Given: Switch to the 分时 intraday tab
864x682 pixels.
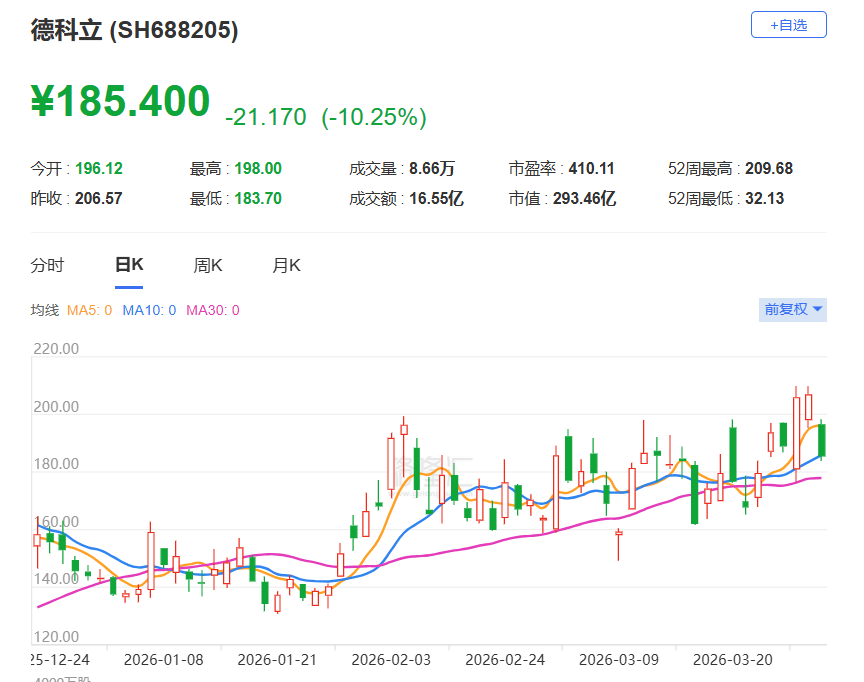Looking at the screenshot, I should click(x=47, y=265).
